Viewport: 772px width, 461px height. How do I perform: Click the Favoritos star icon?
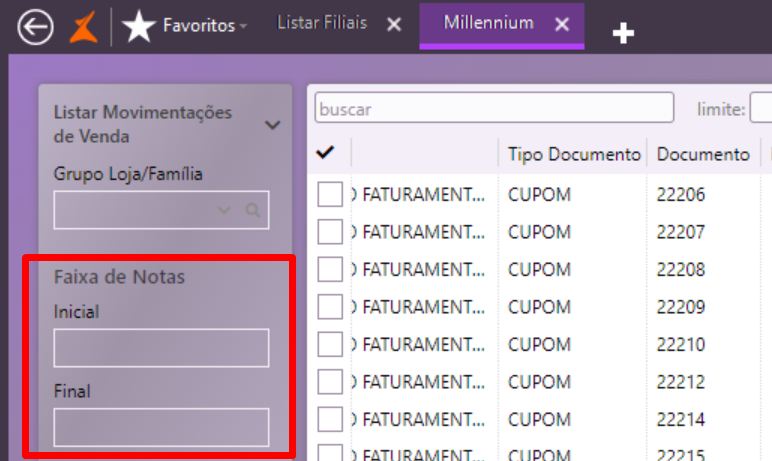pyautogui.click(x=138, y=27)
